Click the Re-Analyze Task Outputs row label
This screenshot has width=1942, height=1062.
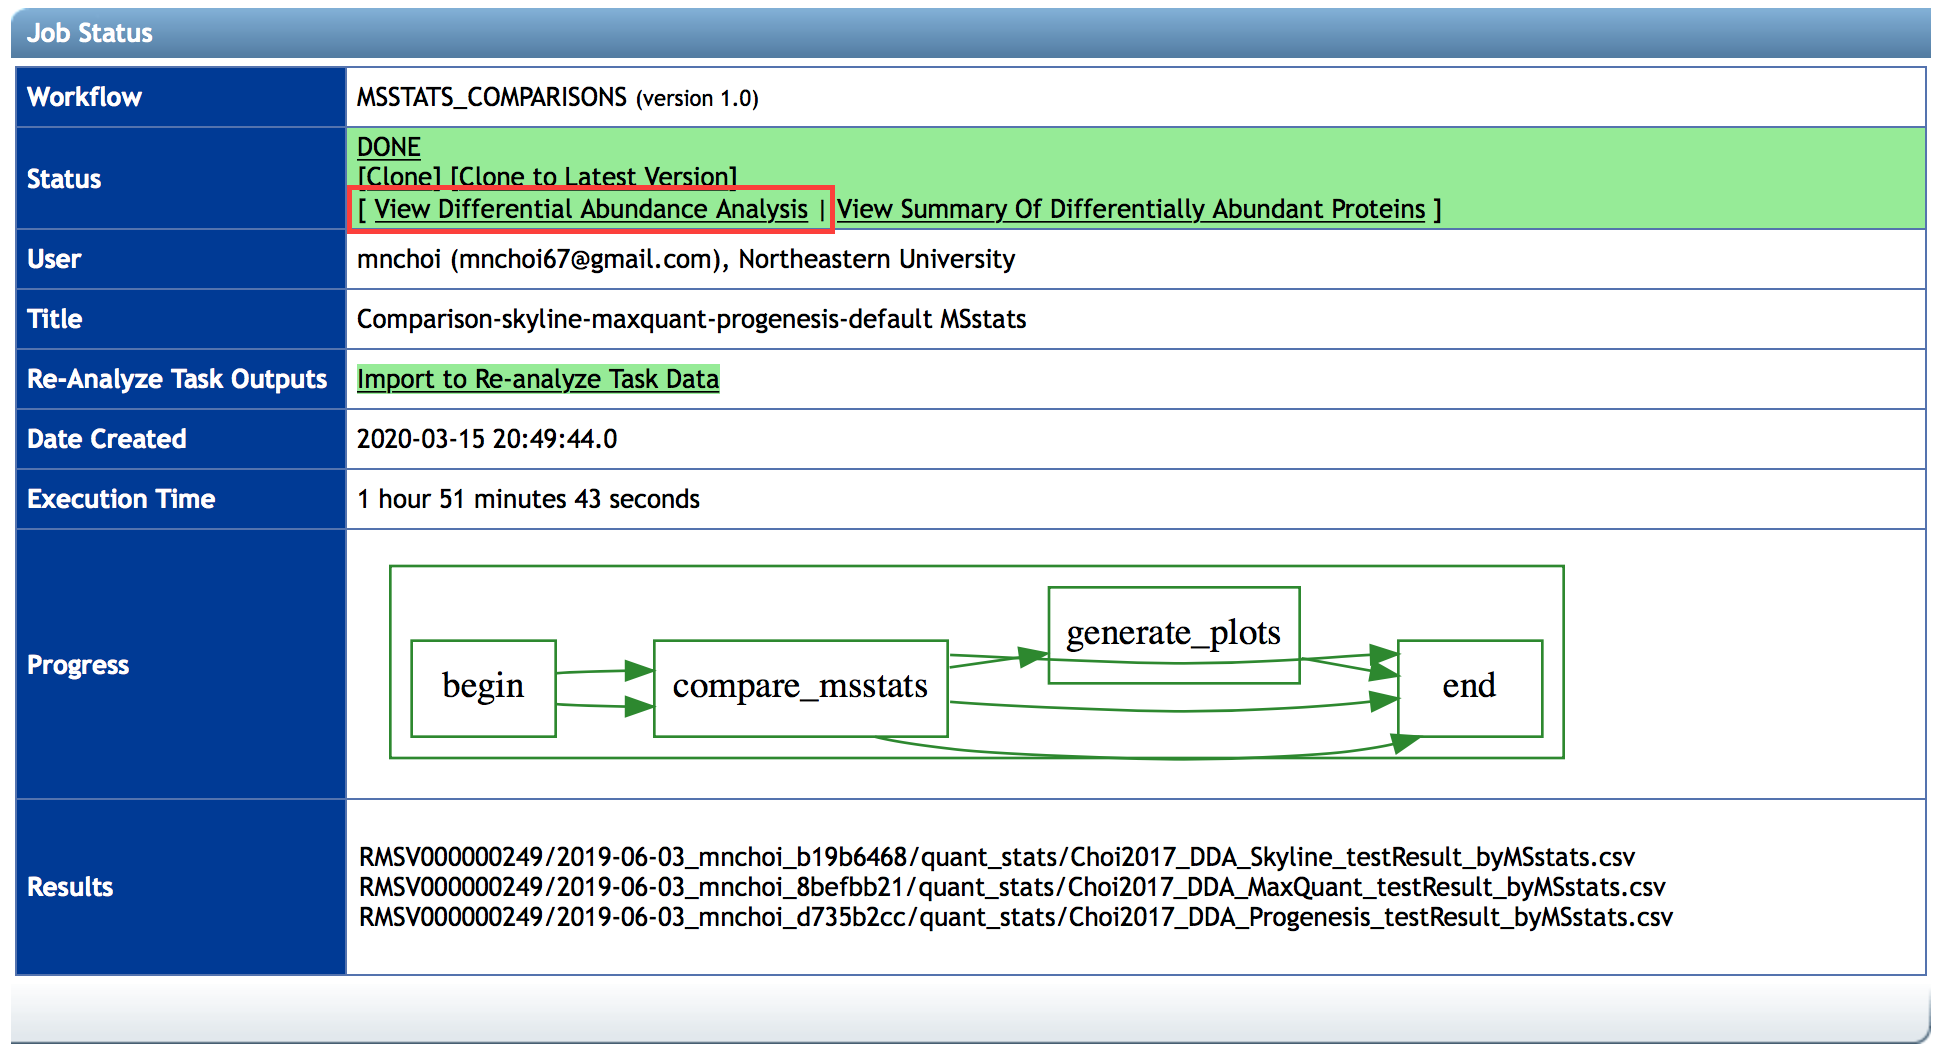[x=177, y=379]
